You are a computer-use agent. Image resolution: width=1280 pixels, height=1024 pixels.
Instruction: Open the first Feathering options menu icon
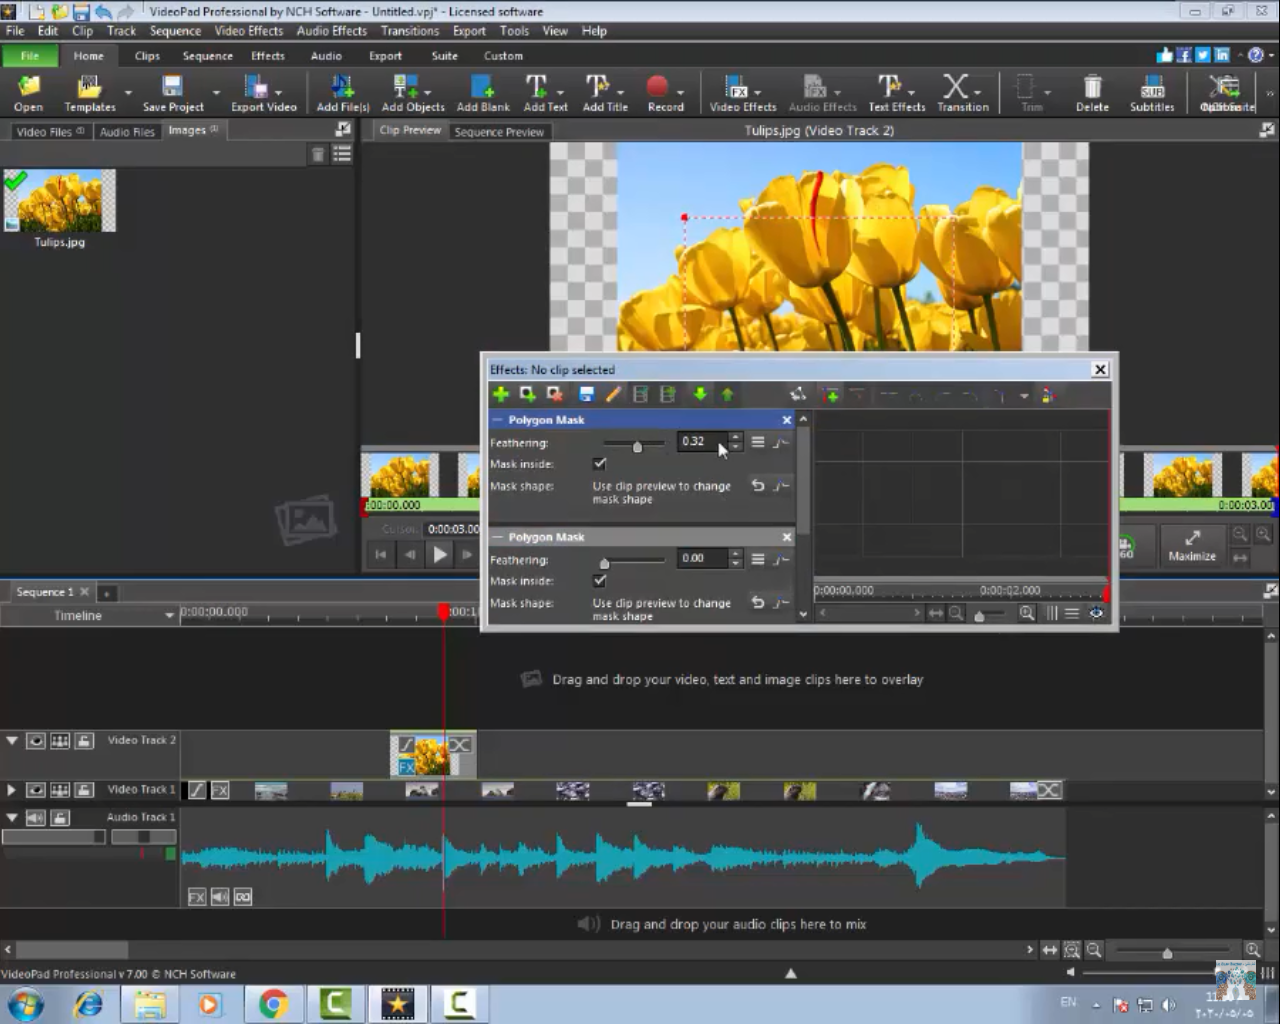(758, 442)
